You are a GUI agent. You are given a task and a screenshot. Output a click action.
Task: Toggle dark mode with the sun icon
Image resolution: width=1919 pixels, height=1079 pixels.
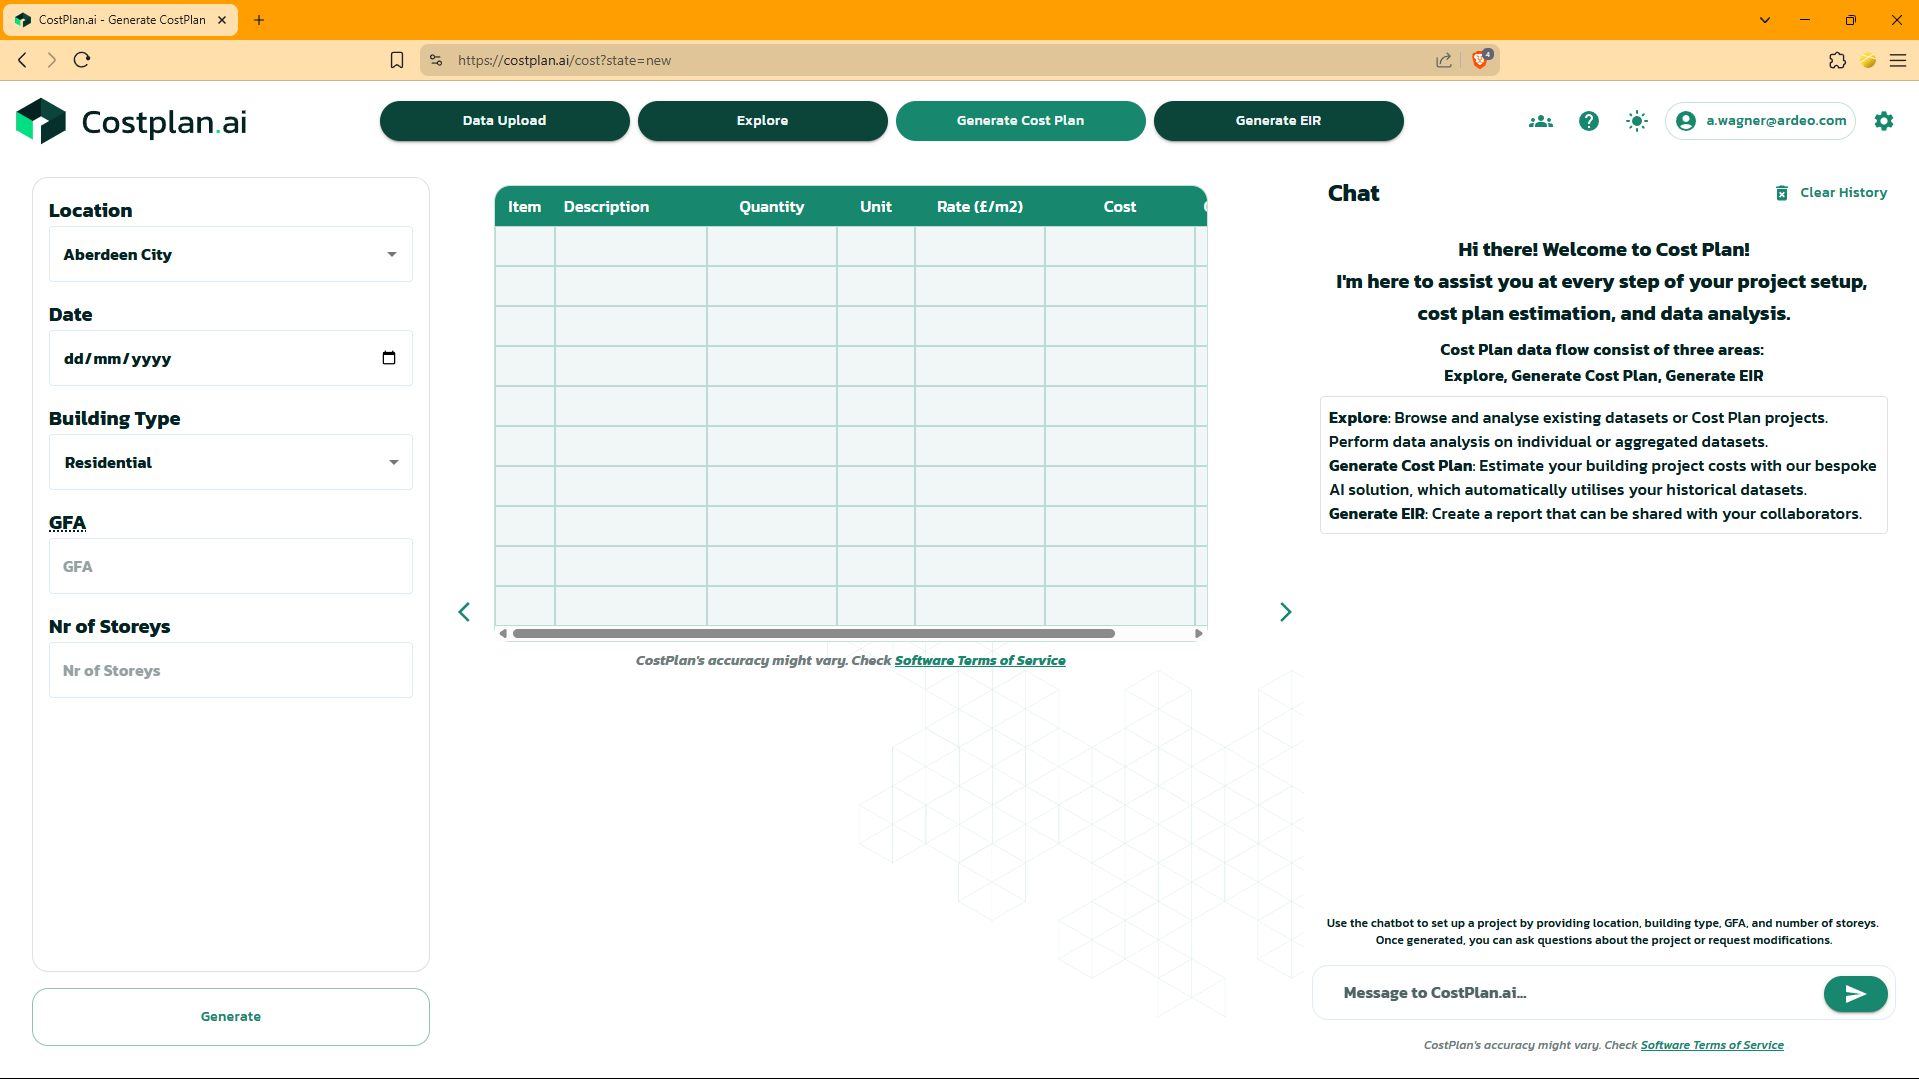pyautogui.click(x=1636, y=120)
